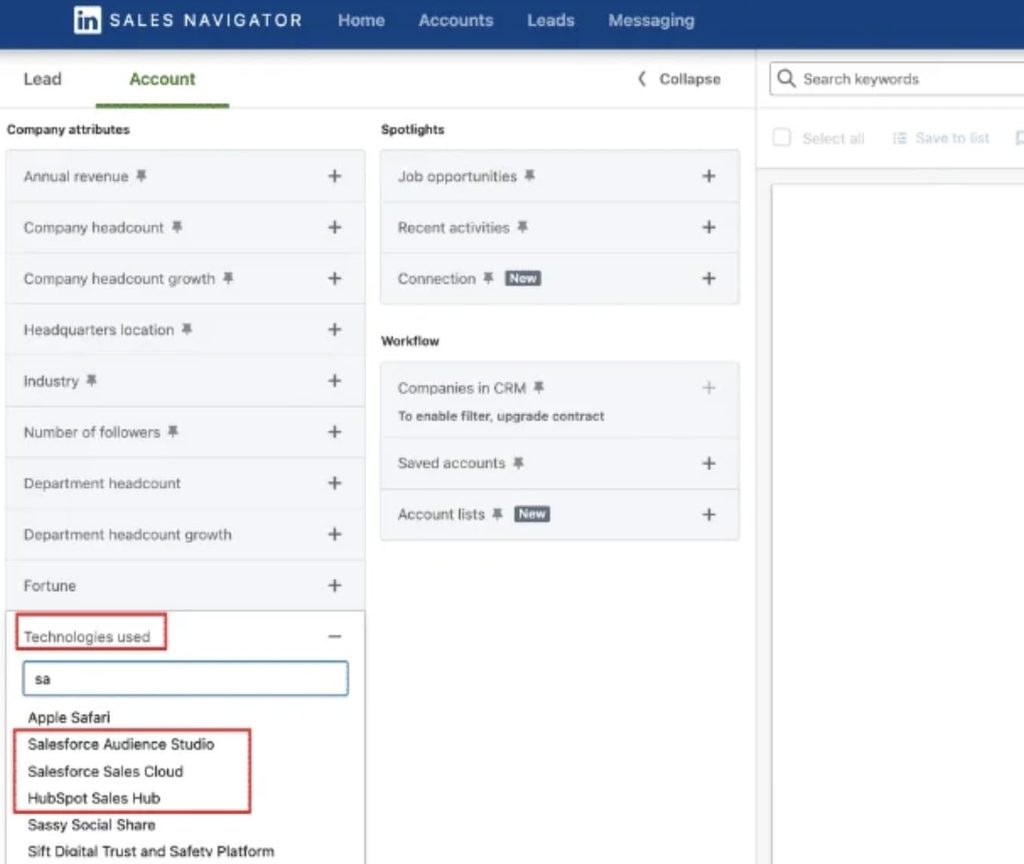Expand Headquarters location filter
The width and height of the screenshot is (1024, 864).
334,329
